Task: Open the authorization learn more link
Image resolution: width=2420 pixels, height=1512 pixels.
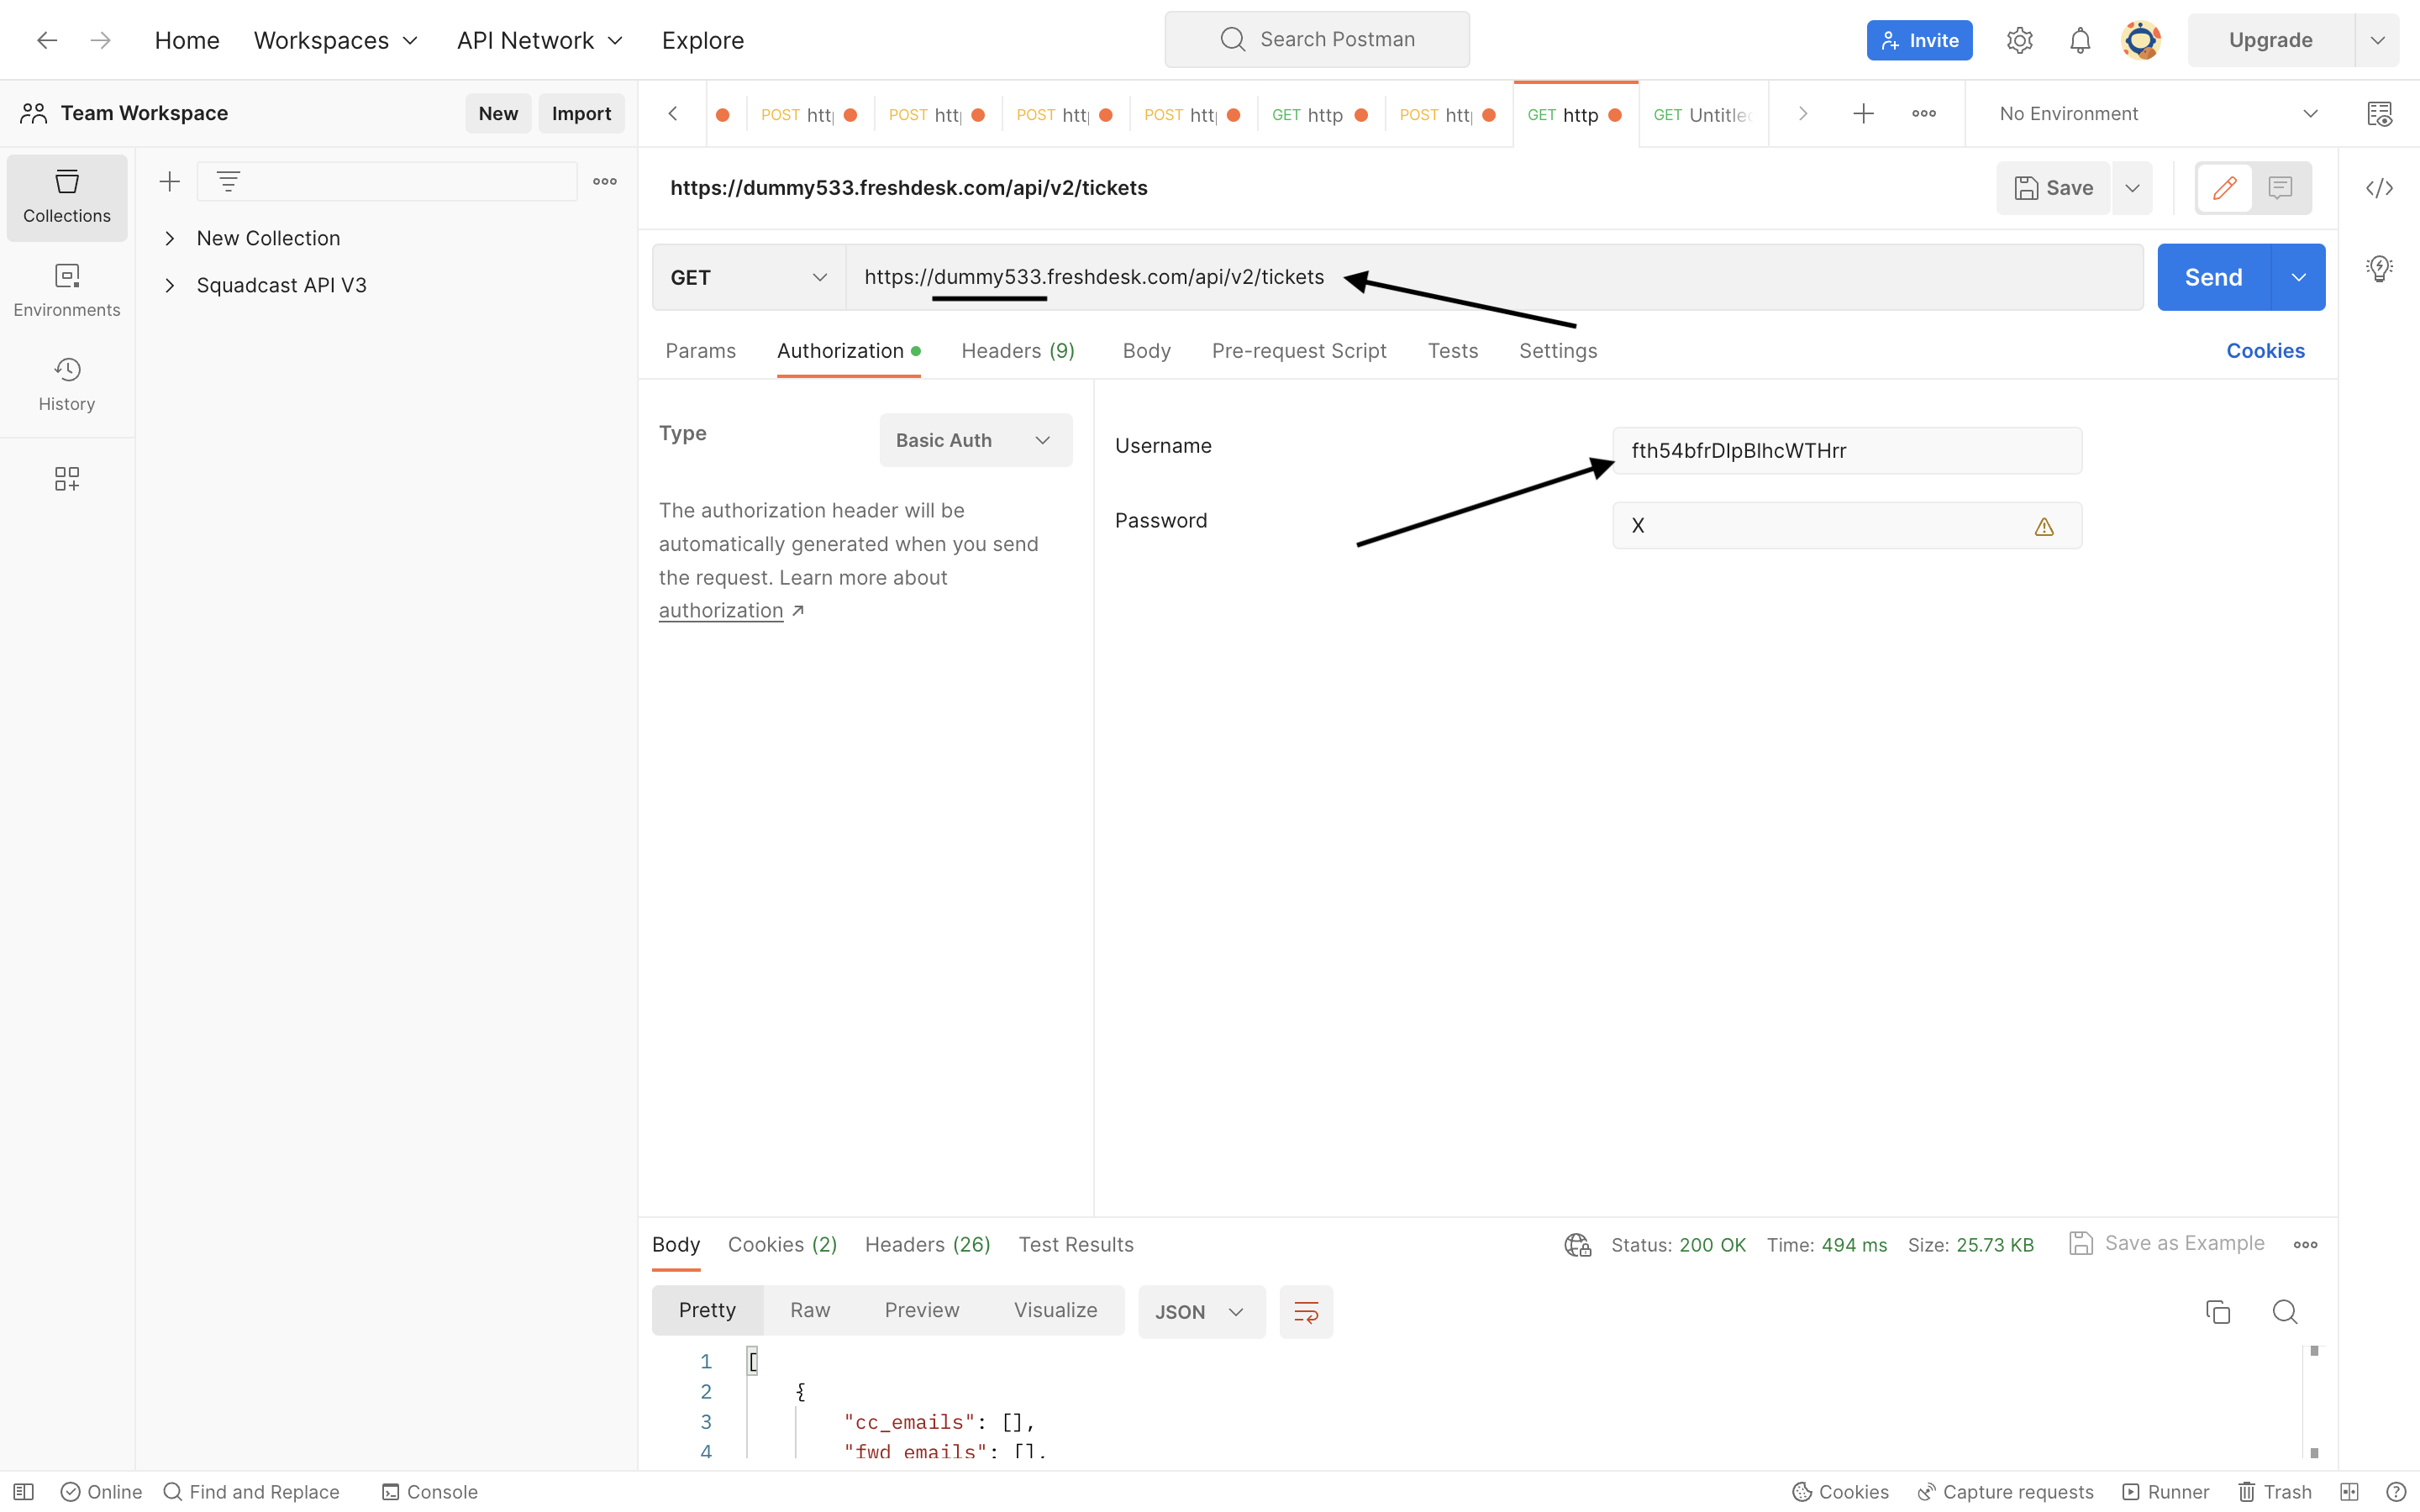Action: [721, 610]
